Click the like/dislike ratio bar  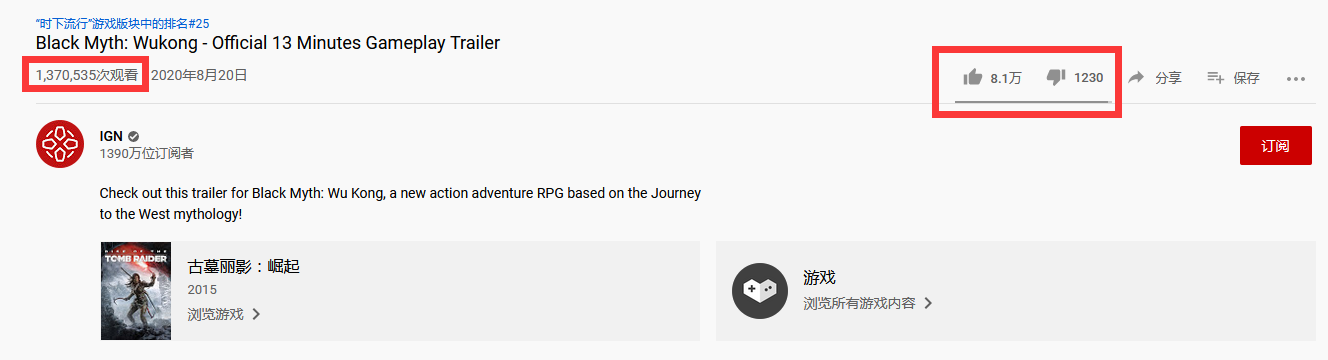[1032, 101]
